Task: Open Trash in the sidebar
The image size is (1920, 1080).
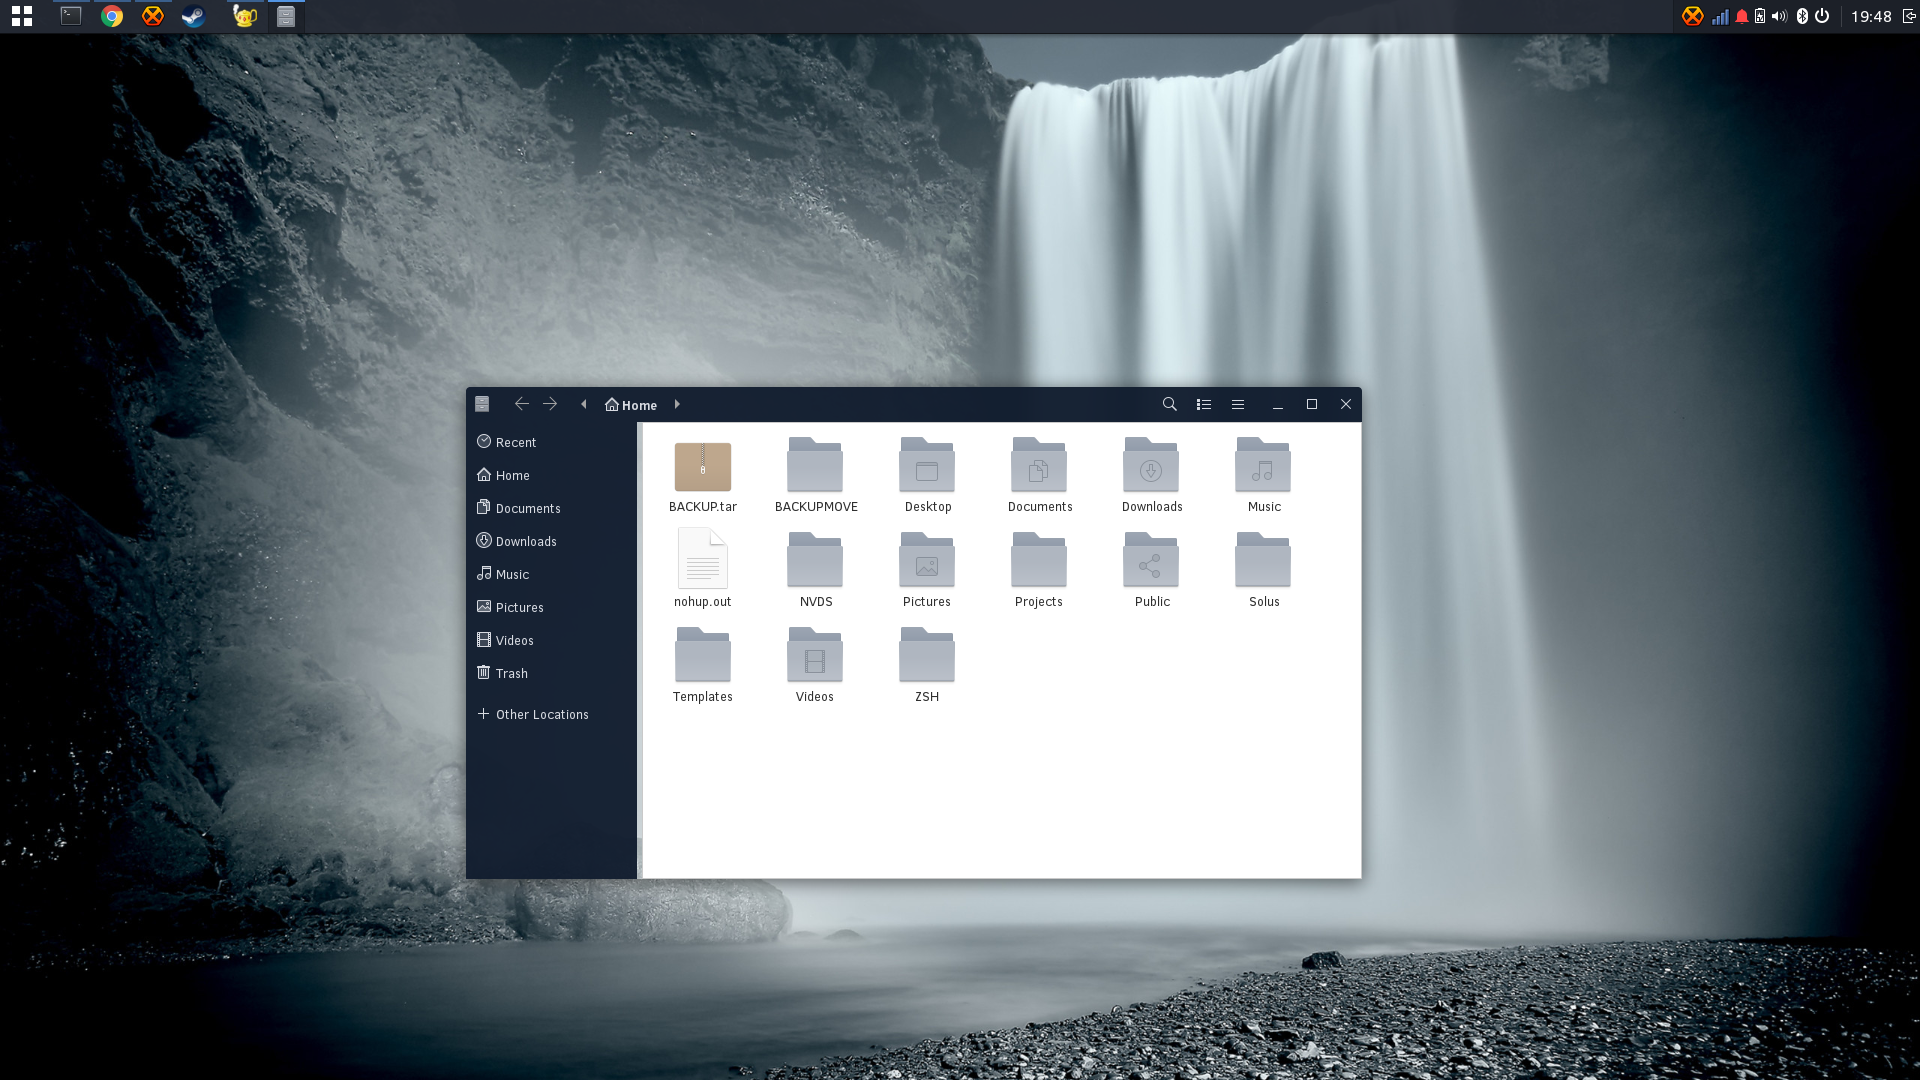Action: tap(552, 673)
